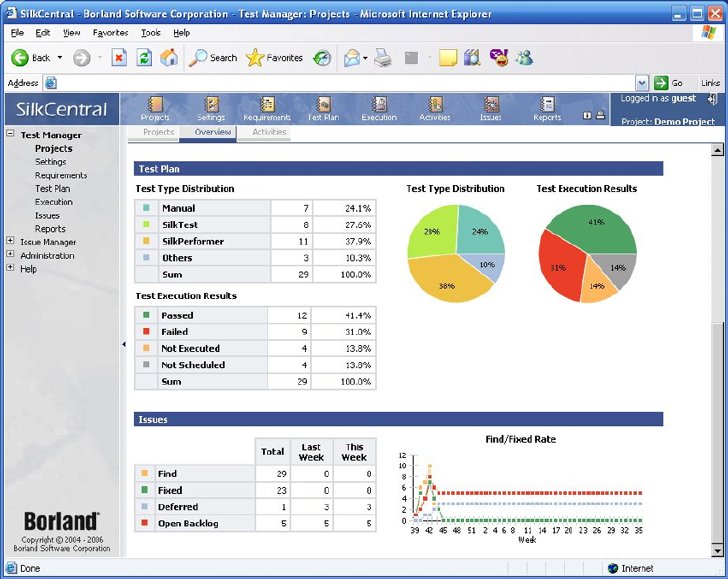
Task: Open the Execution unit icon
Action: coord(379,109)
